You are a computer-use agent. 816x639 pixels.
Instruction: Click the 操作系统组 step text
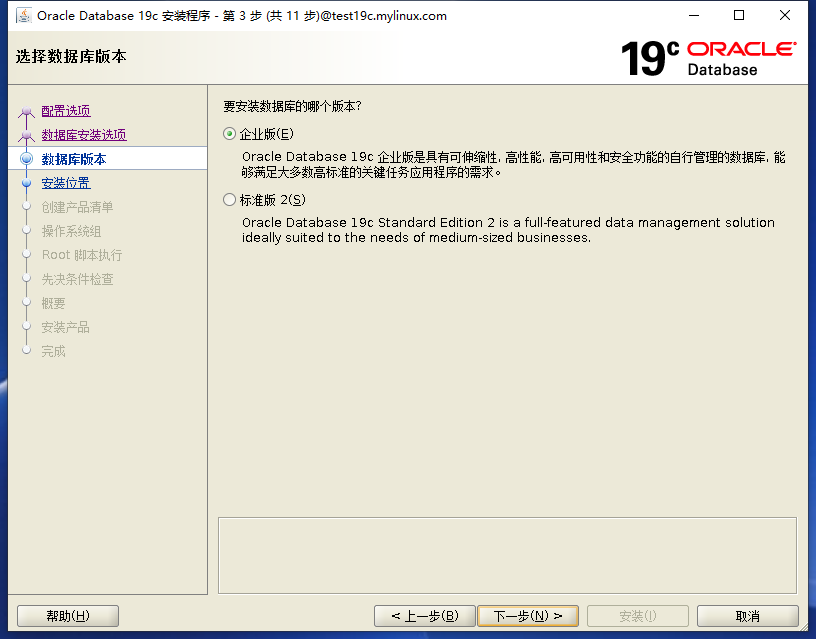point(71,231)
